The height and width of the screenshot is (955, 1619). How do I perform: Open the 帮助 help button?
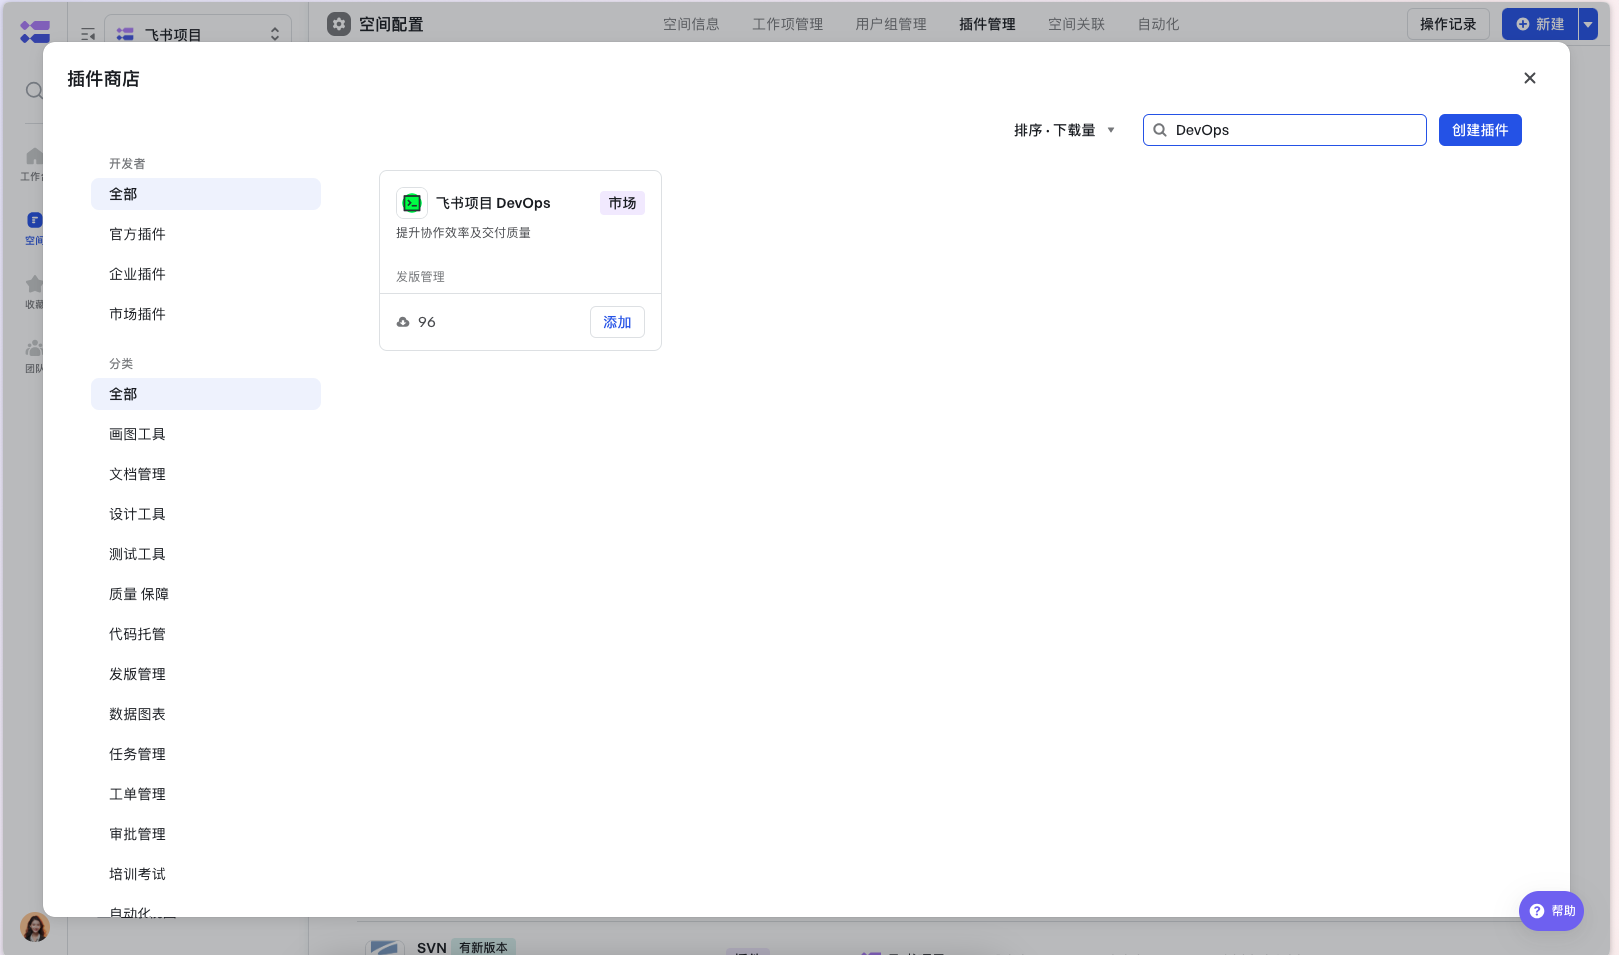[1551, 911]
